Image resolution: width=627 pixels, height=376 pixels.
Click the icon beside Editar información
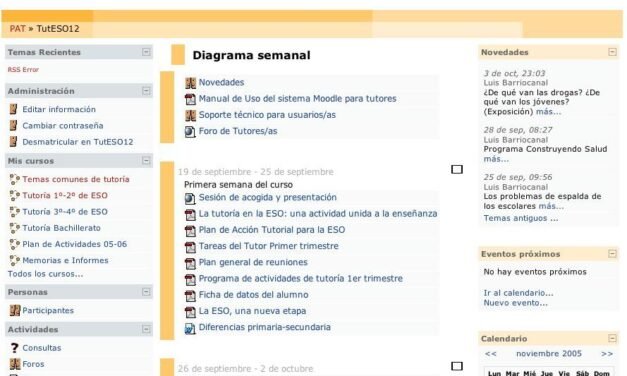tap(14, 109)
